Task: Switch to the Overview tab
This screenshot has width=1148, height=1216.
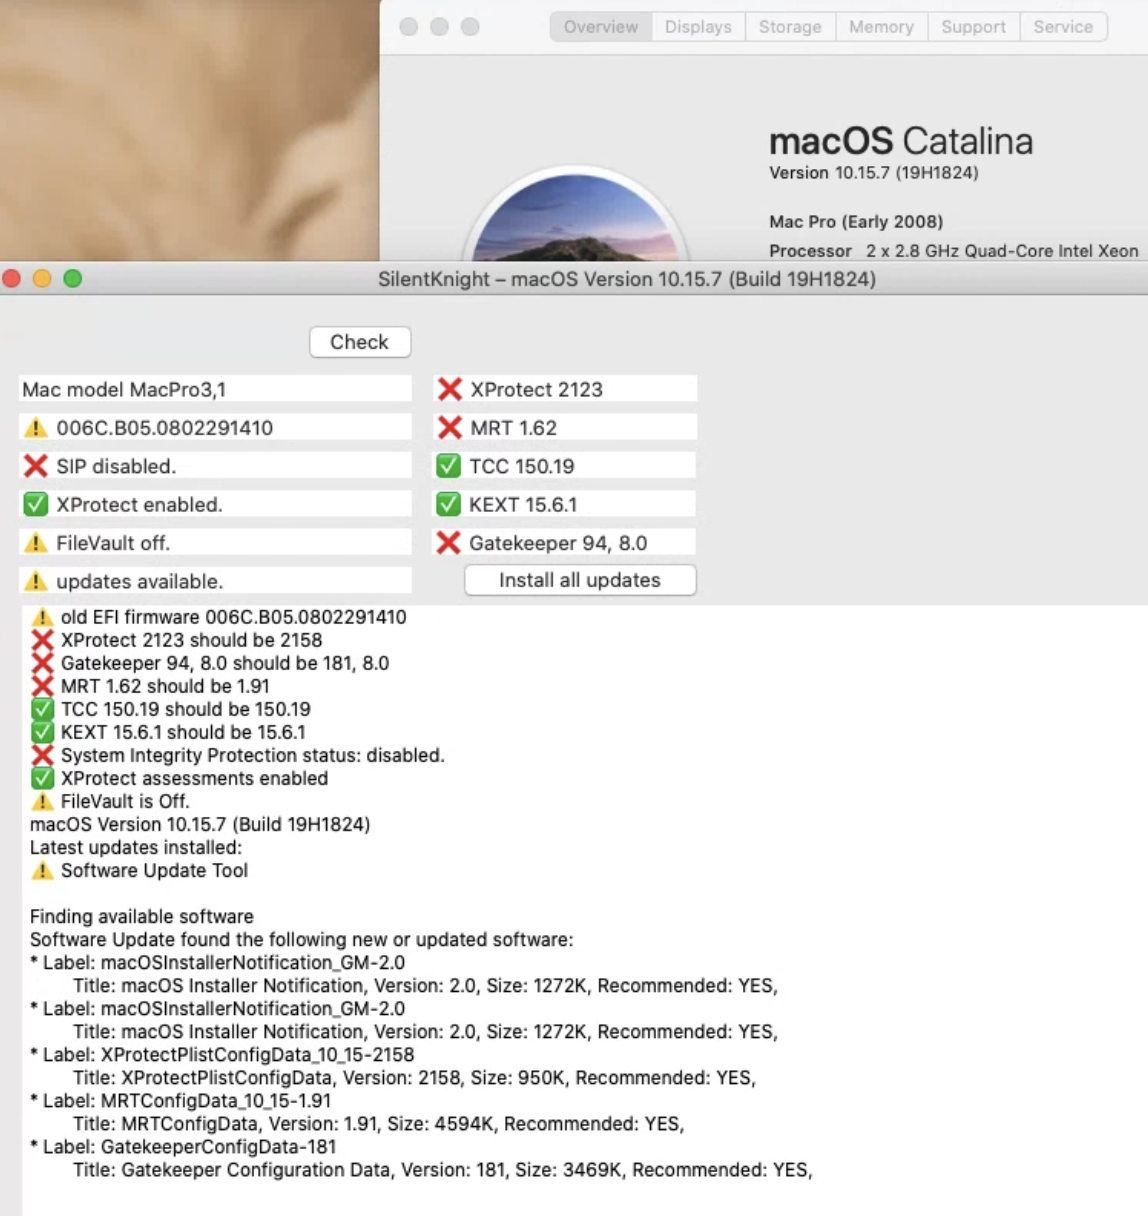Action: click(600, 27)
